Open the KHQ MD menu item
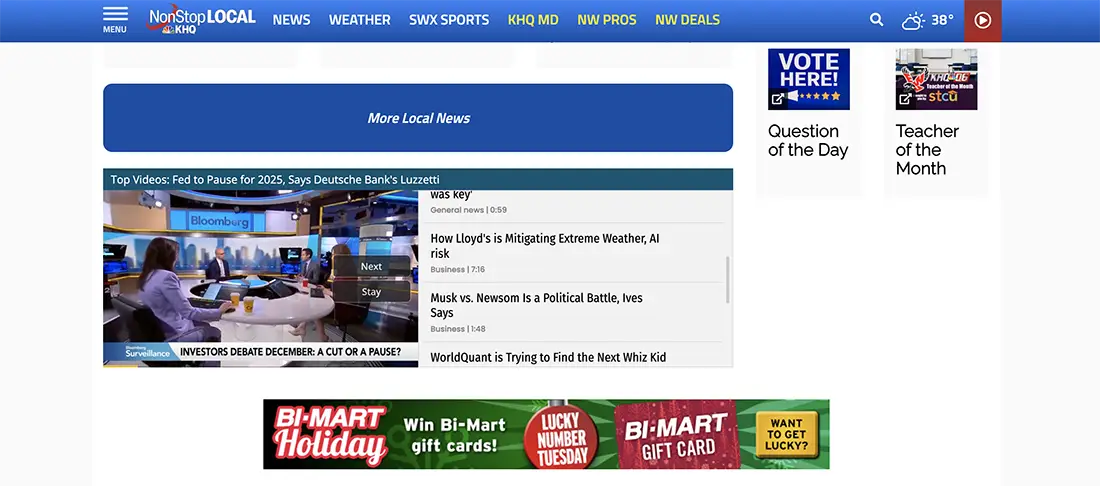This screenshot has height=486, width=1100. point(533,20)
